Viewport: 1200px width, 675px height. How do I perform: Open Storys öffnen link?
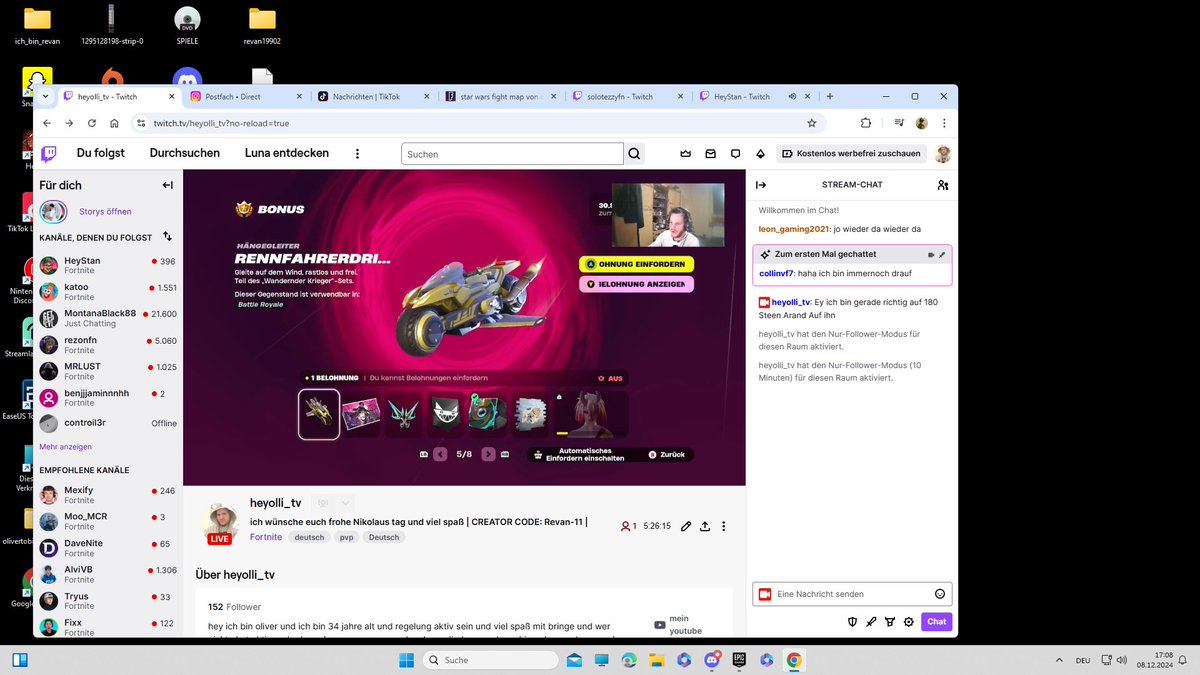point(105,212)
